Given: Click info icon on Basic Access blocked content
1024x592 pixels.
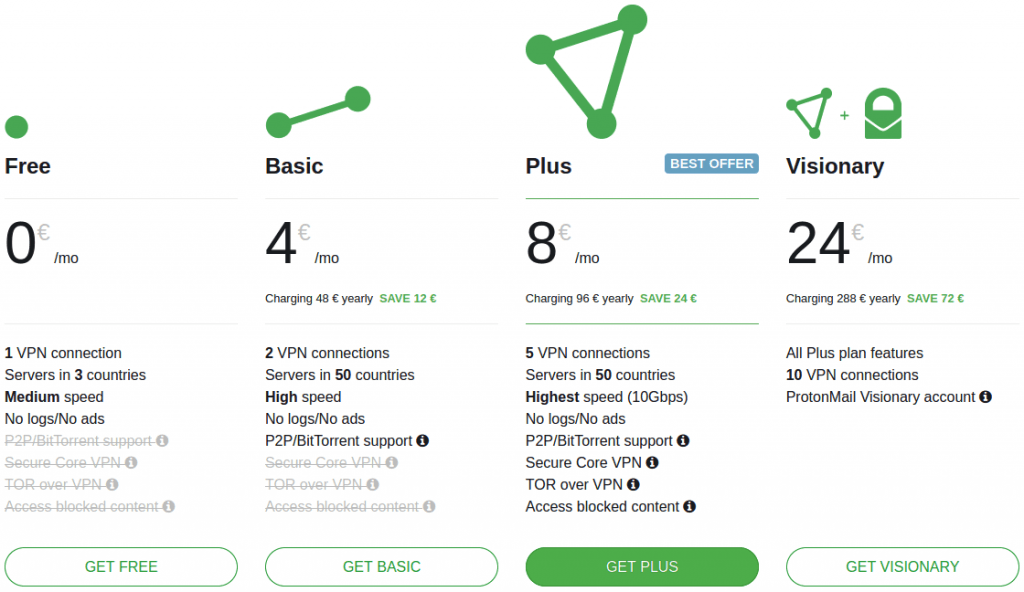Looking at the screenshot, I should point(429,506).
